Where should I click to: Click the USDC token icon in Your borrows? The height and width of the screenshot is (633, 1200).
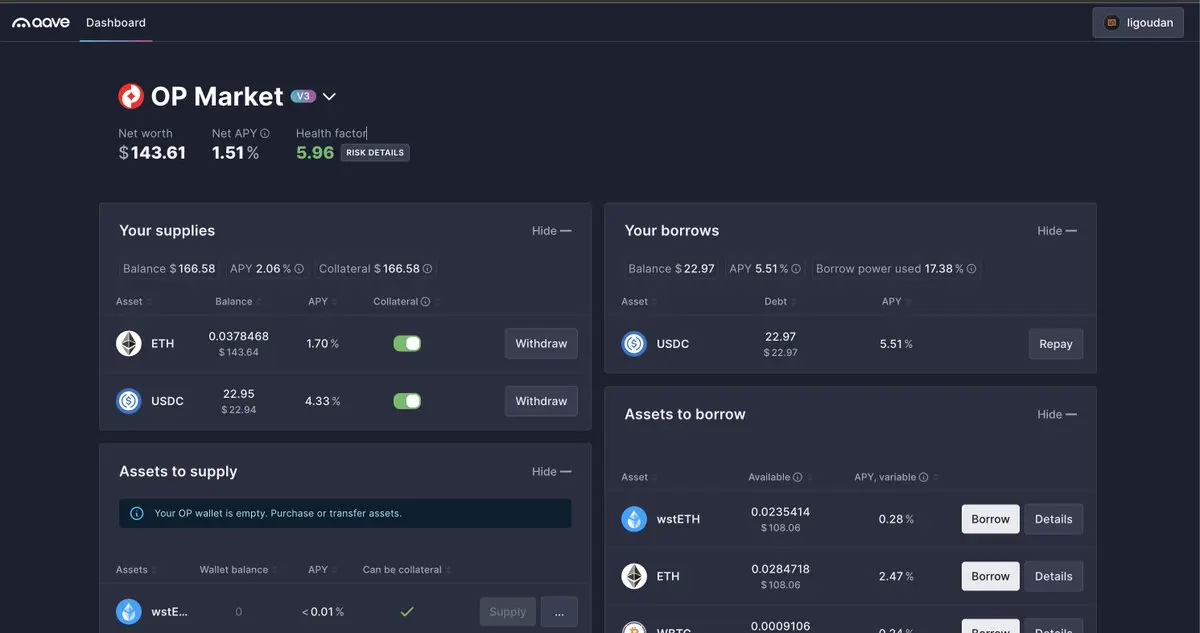(634, 344)
